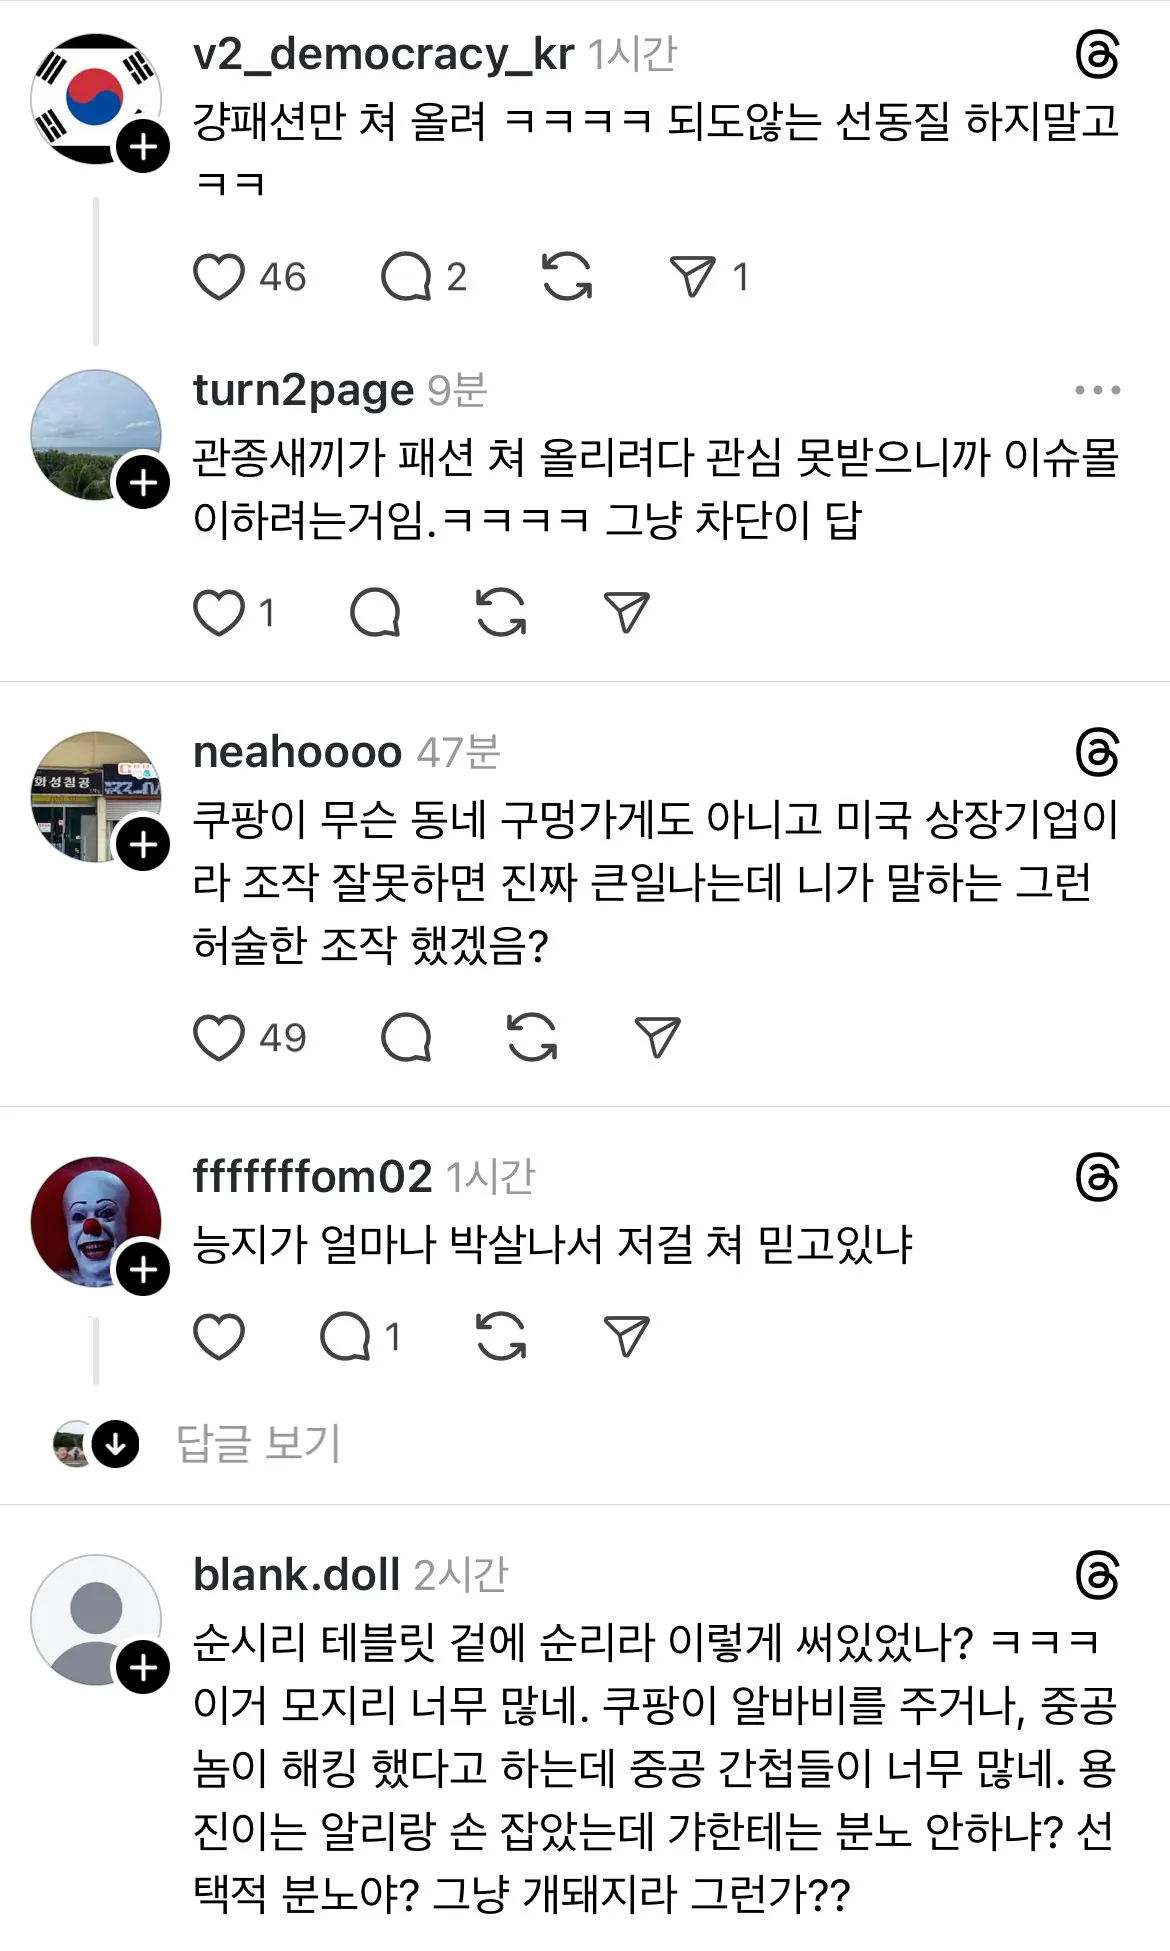Like the neahoooo comment
Image resolution: width=1170 pixels, height=1951 pixels.
219,1037
